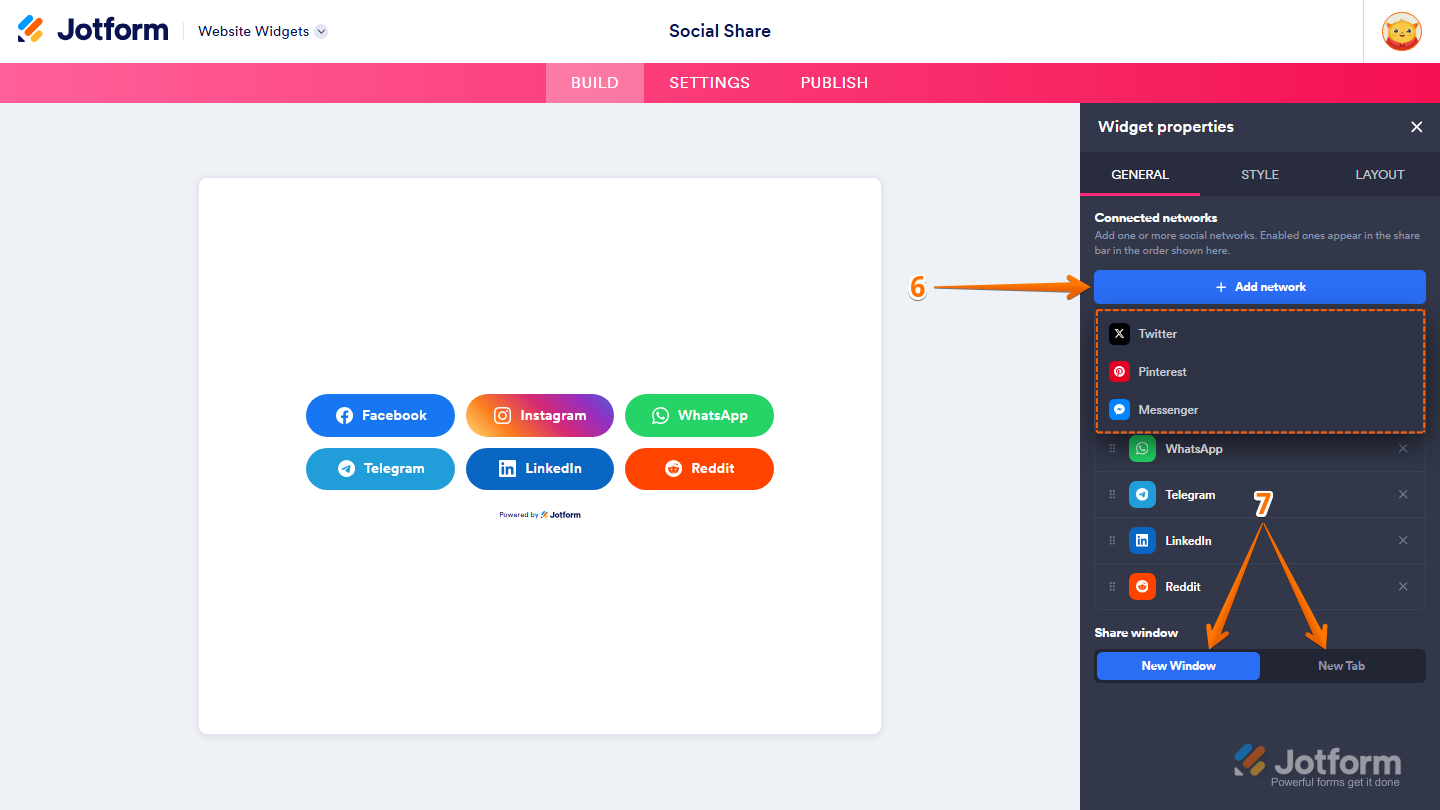This screenshot has height=810, width=1440.
Task: Choose Messenger from the network list
Action: coord(1260,410)
